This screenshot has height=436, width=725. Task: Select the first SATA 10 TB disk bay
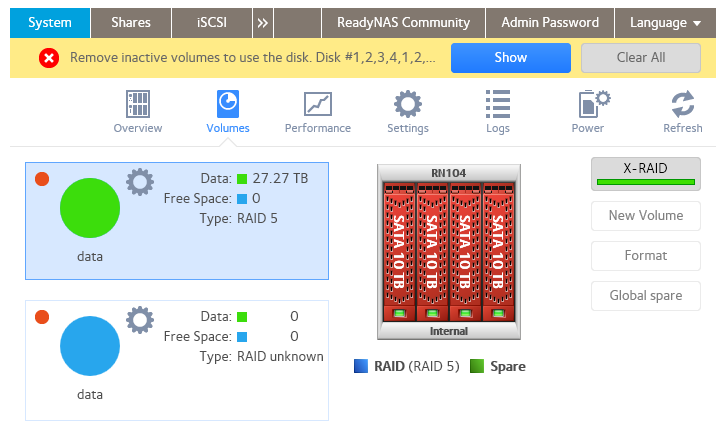click(x=399, y=252)
